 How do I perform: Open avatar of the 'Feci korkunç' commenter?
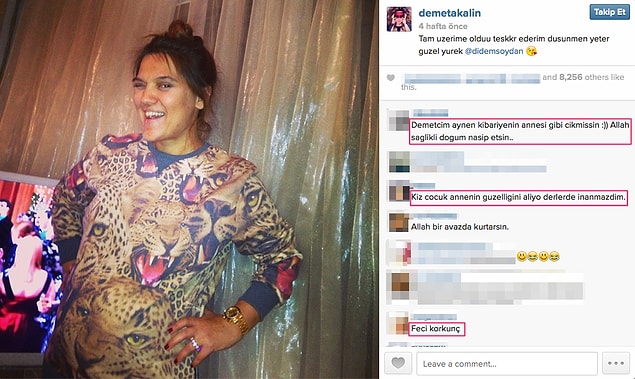click(x=398, y=323)
